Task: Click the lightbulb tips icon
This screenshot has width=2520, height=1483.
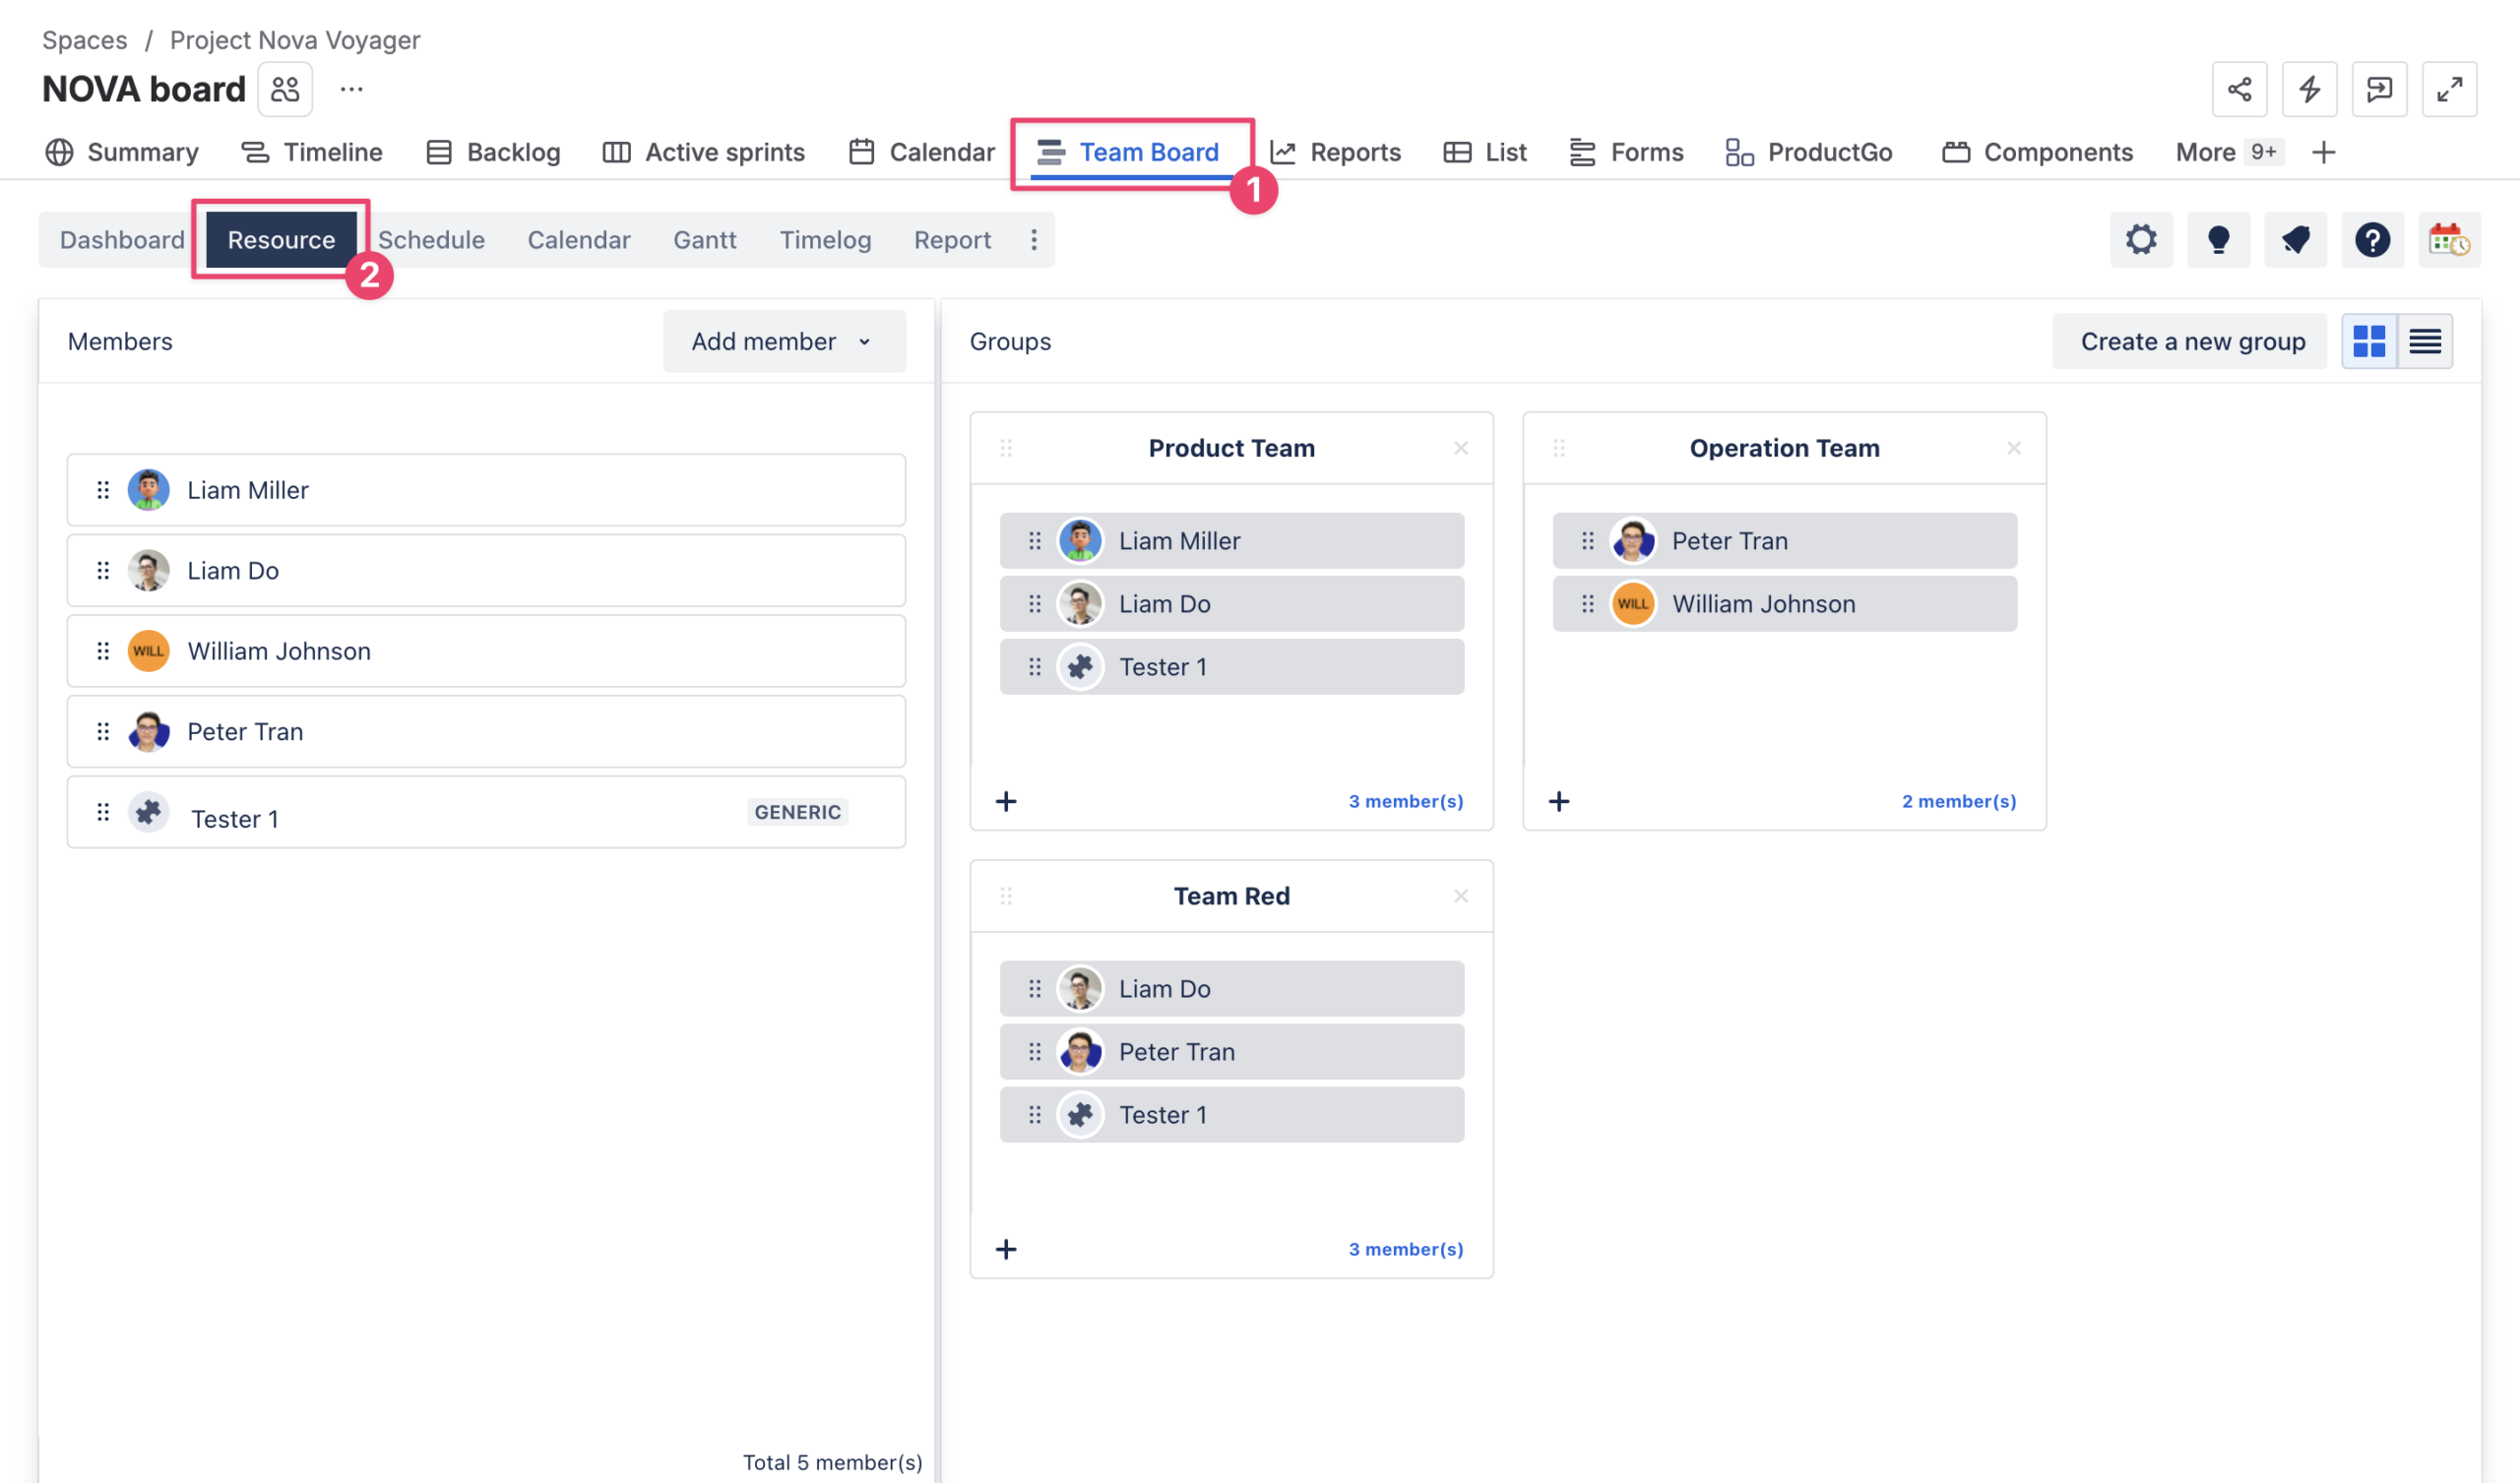Action: tap(2218, 240)
